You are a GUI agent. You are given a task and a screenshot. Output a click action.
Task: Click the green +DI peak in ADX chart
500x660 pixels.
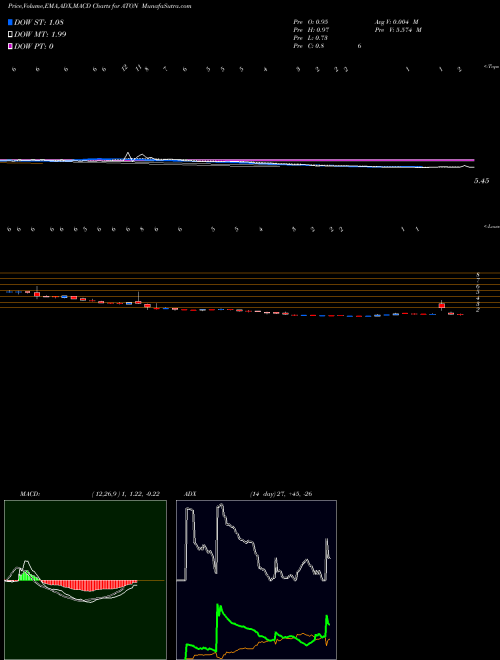(x=219, y=607)
